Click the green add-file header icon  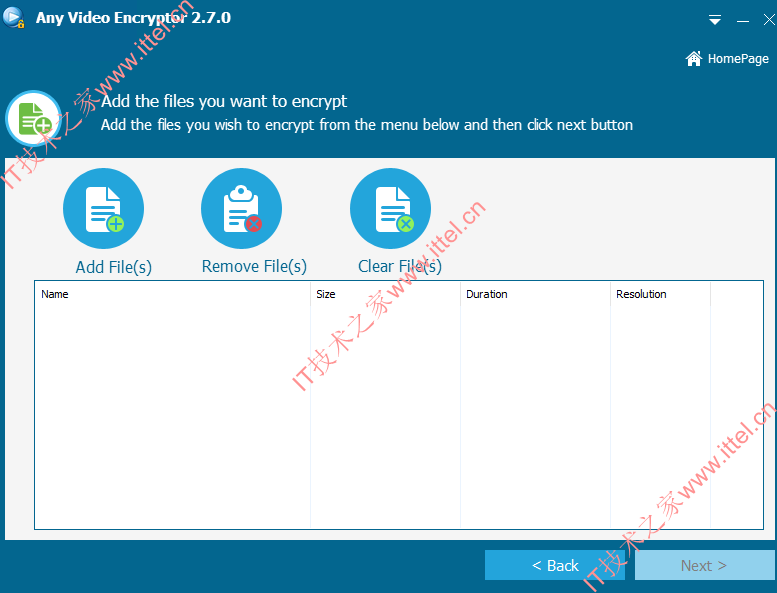tap(34, 118)
